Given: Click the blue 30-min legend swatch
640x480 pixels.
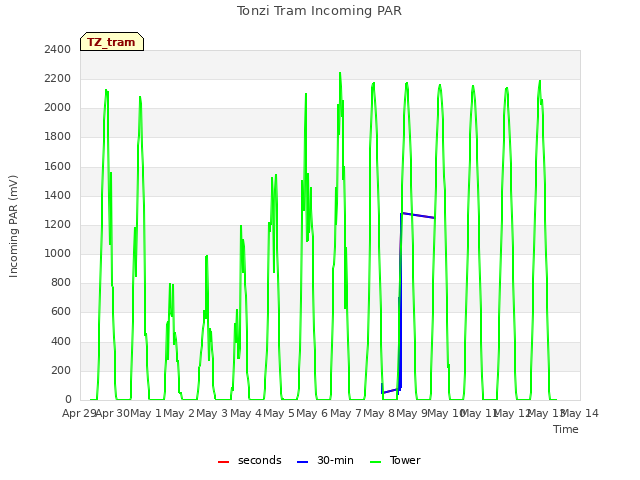Looking at the screenshot, I should point(302,462).
